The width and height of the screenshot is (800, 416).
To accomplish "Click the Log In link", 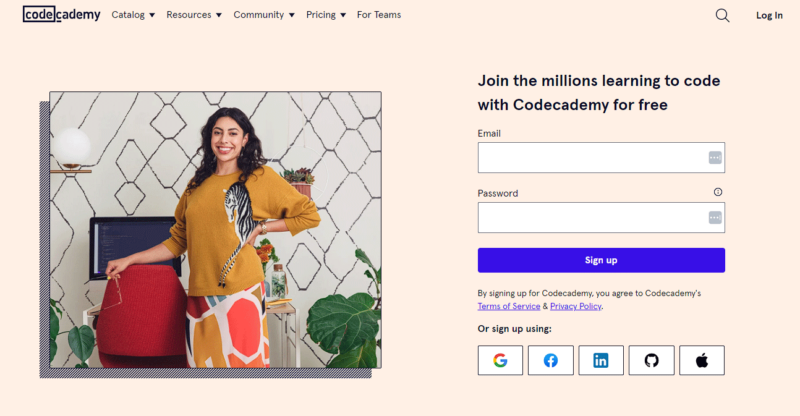I will (770, 15).
